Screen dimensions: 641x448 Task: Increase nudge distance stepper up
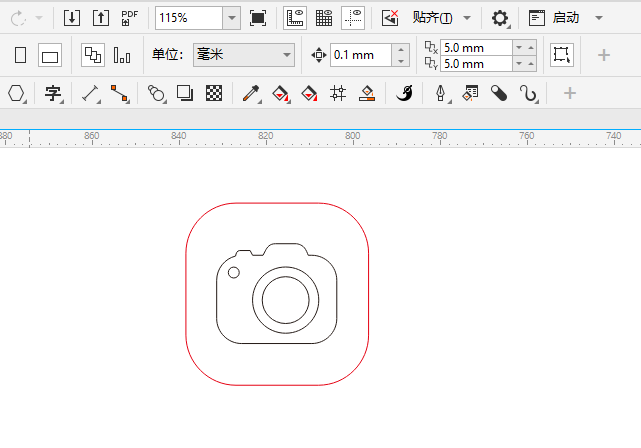(401, 49)
